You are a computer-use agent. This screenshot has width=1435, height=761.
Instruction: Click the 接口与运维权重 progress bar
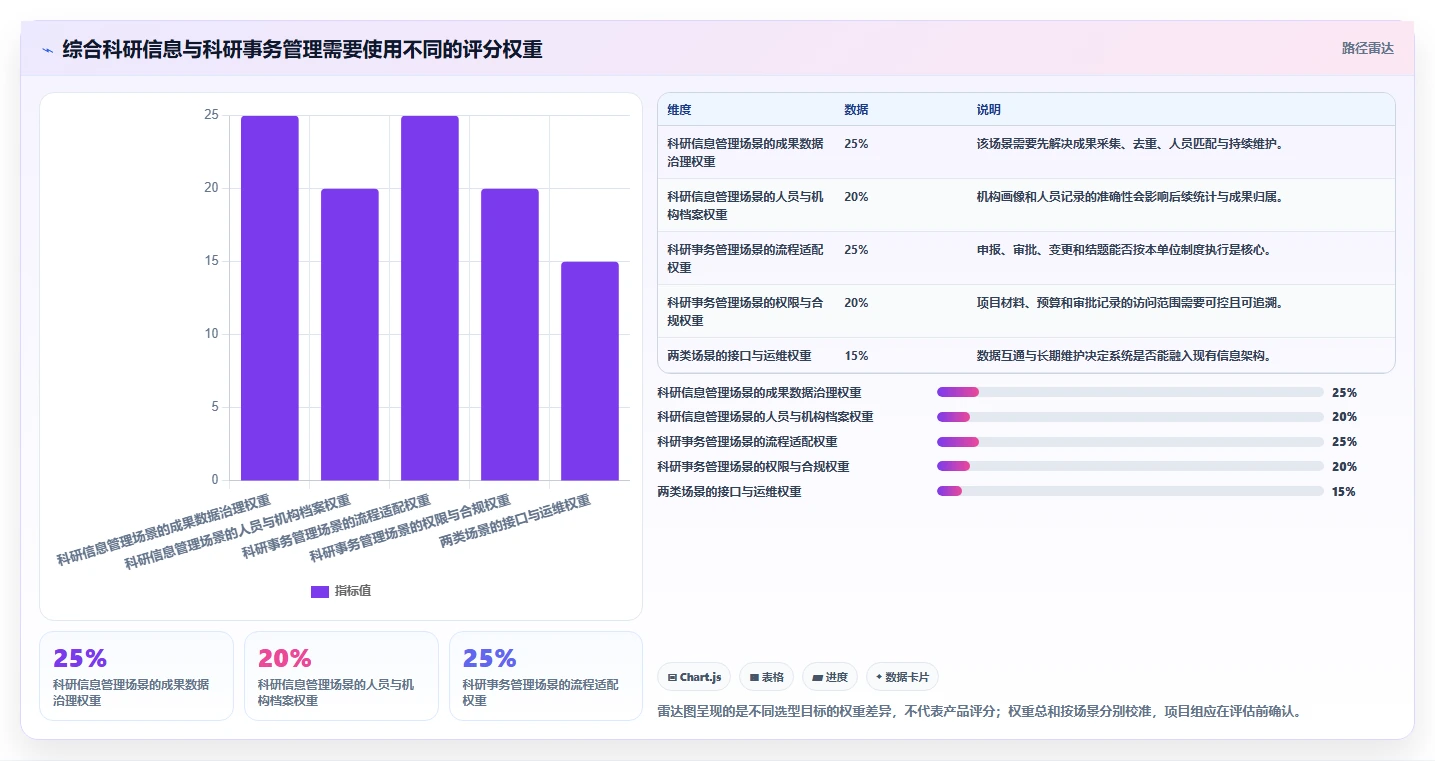(x=1130, y=491)
